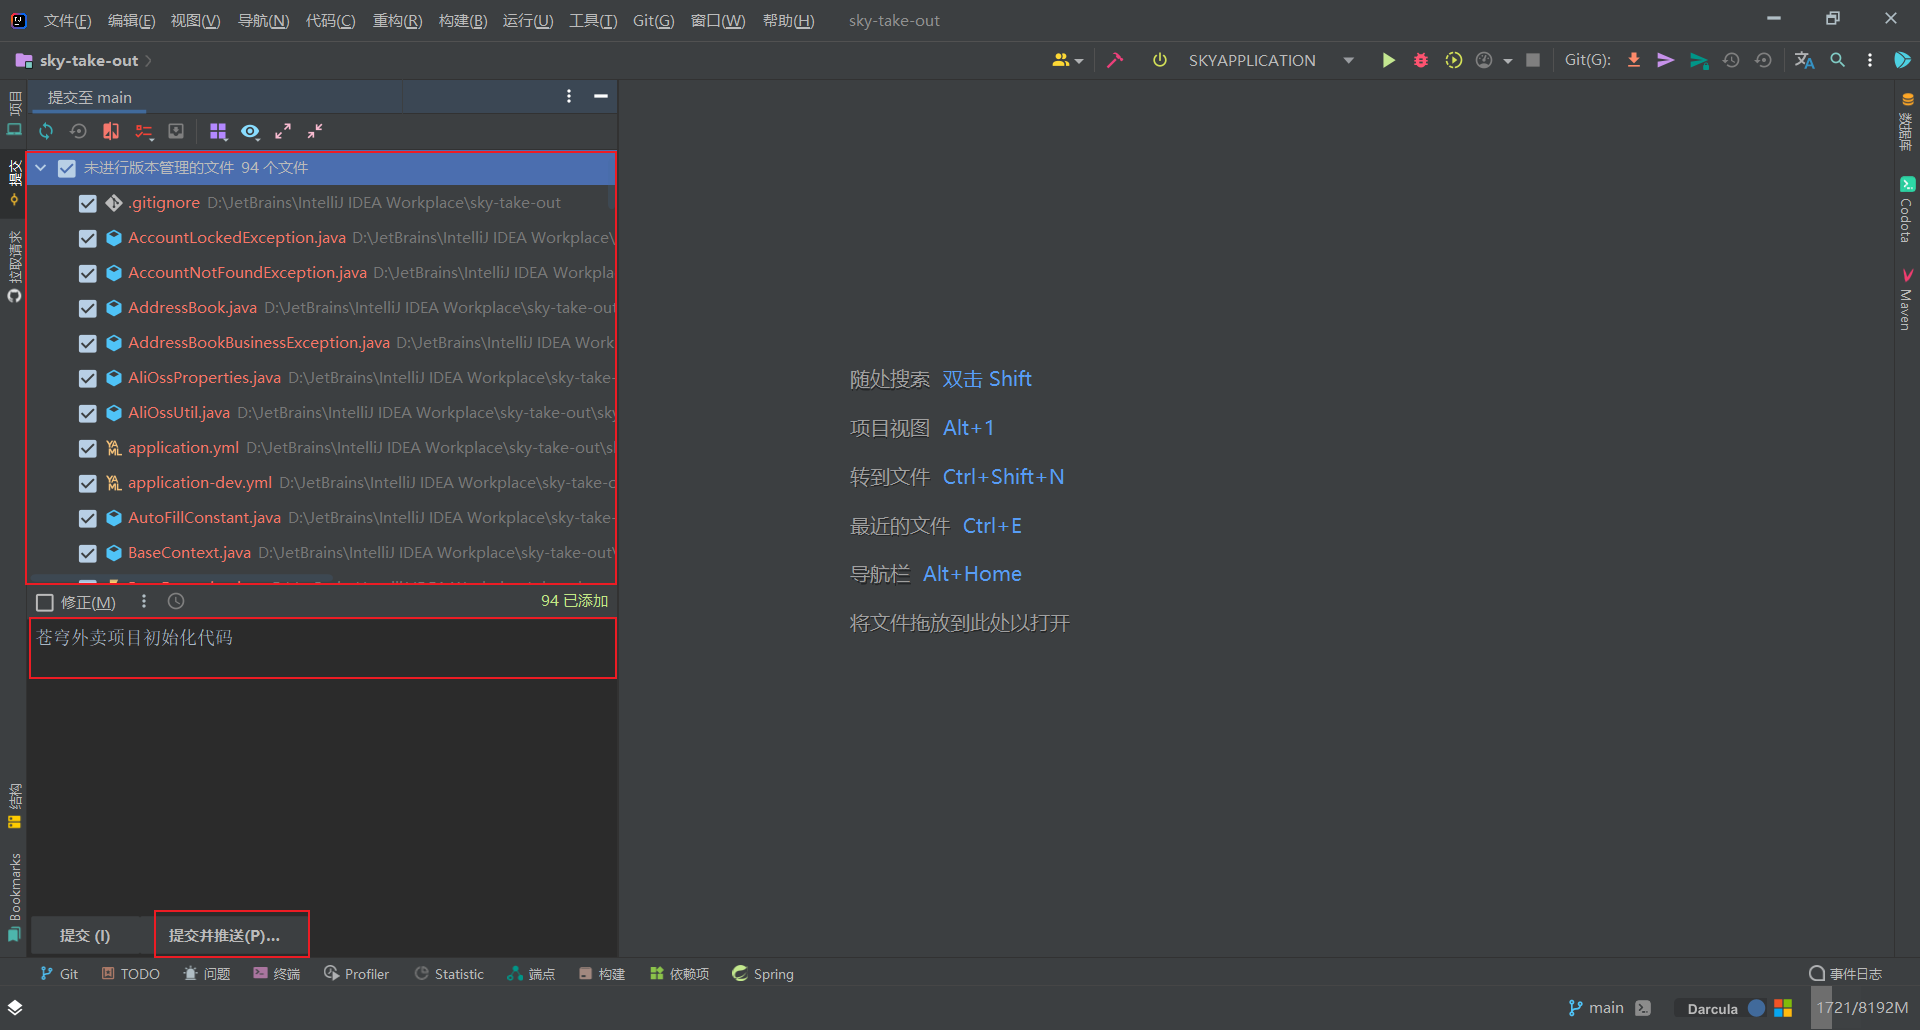Click the Shelve changes icon

pyautogui.click(x=176, y=131)
